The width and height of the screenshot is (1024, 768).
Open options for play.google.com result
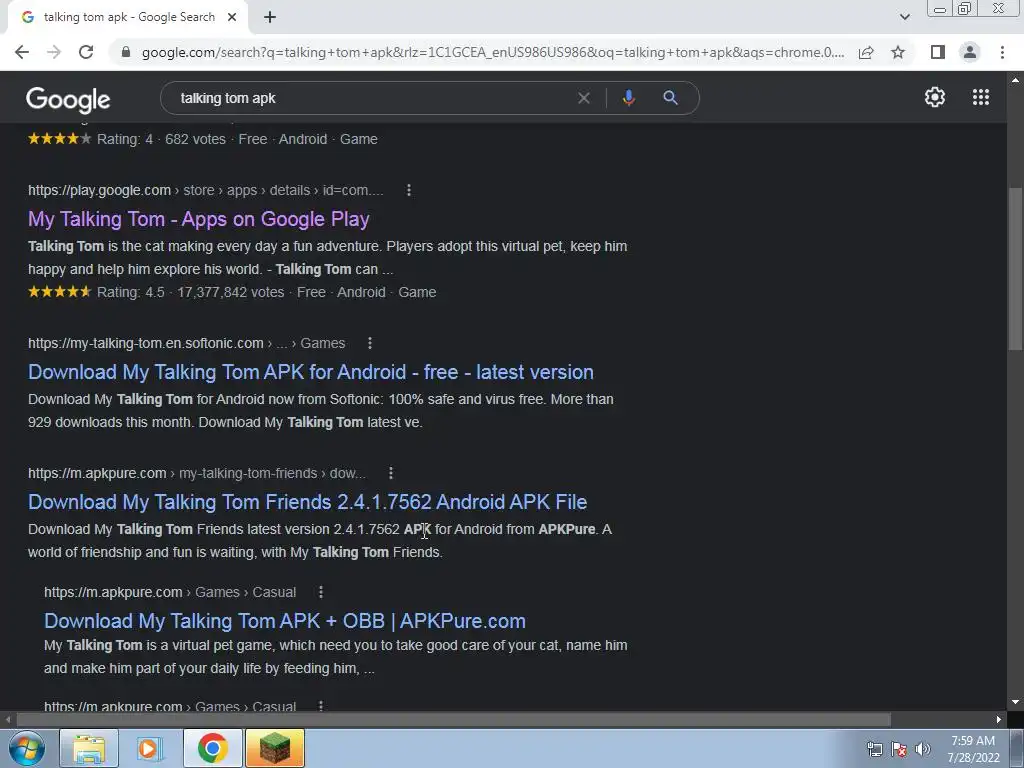click(409, 190)
